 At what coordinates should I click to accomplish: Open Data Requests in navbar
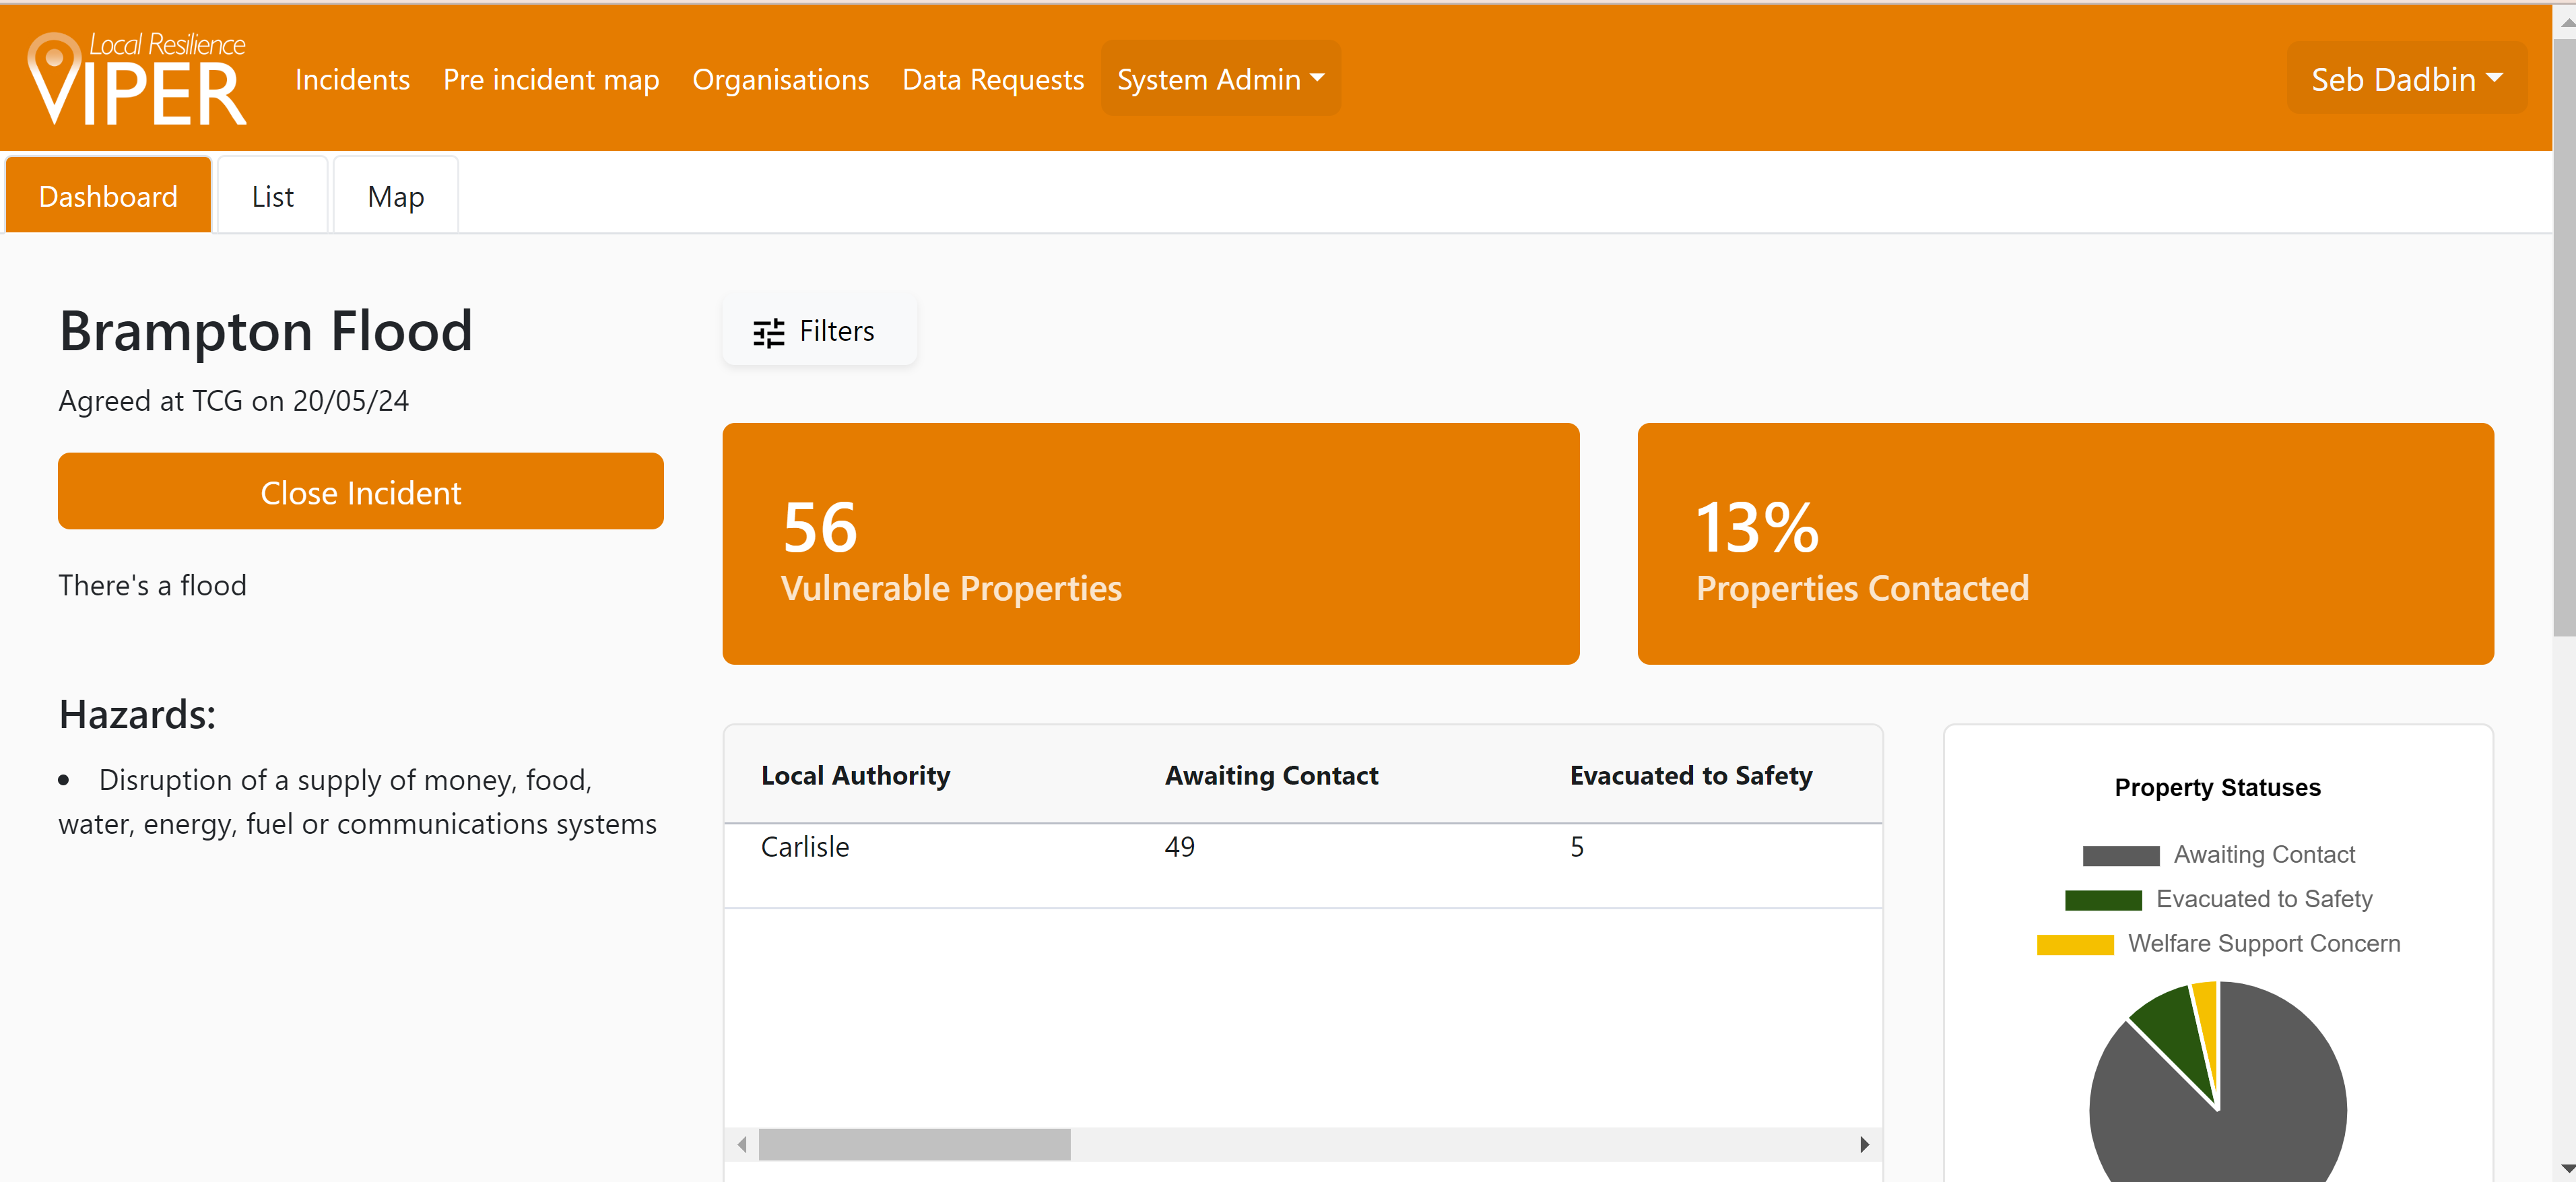(992, 79)
